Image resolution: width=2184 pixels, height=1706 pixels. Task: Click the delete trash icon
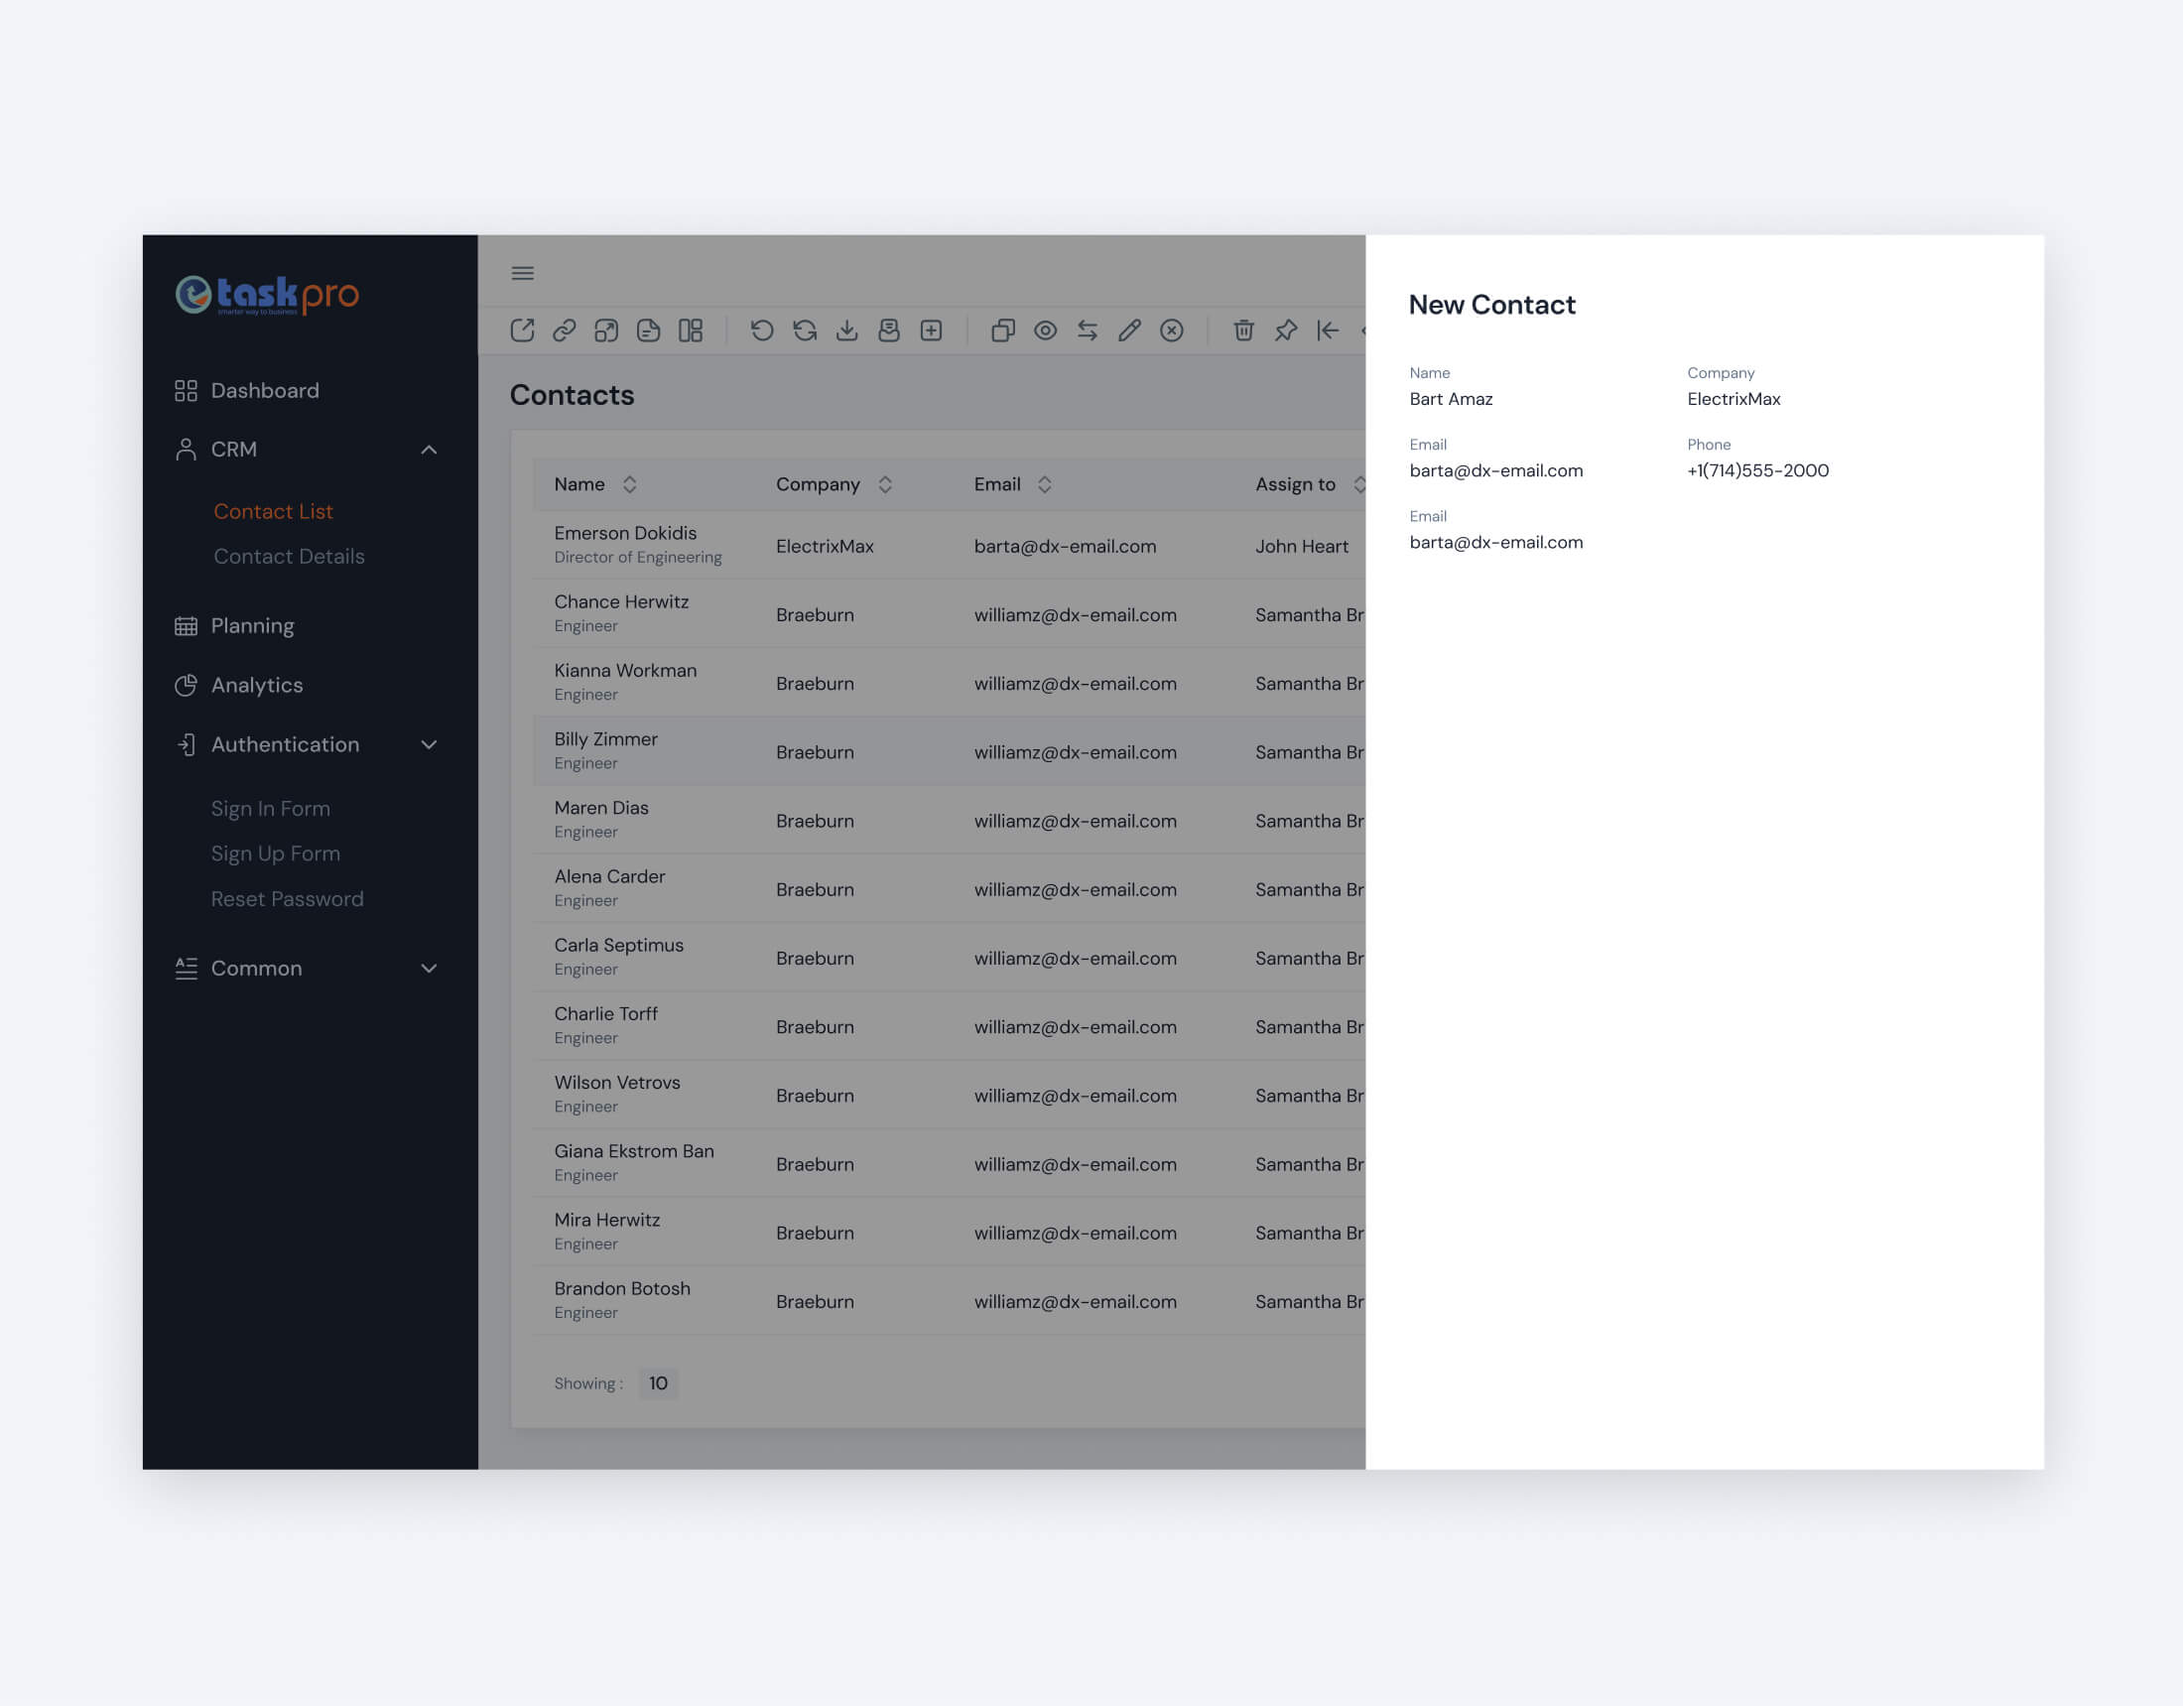click(x=1243, y=330)
